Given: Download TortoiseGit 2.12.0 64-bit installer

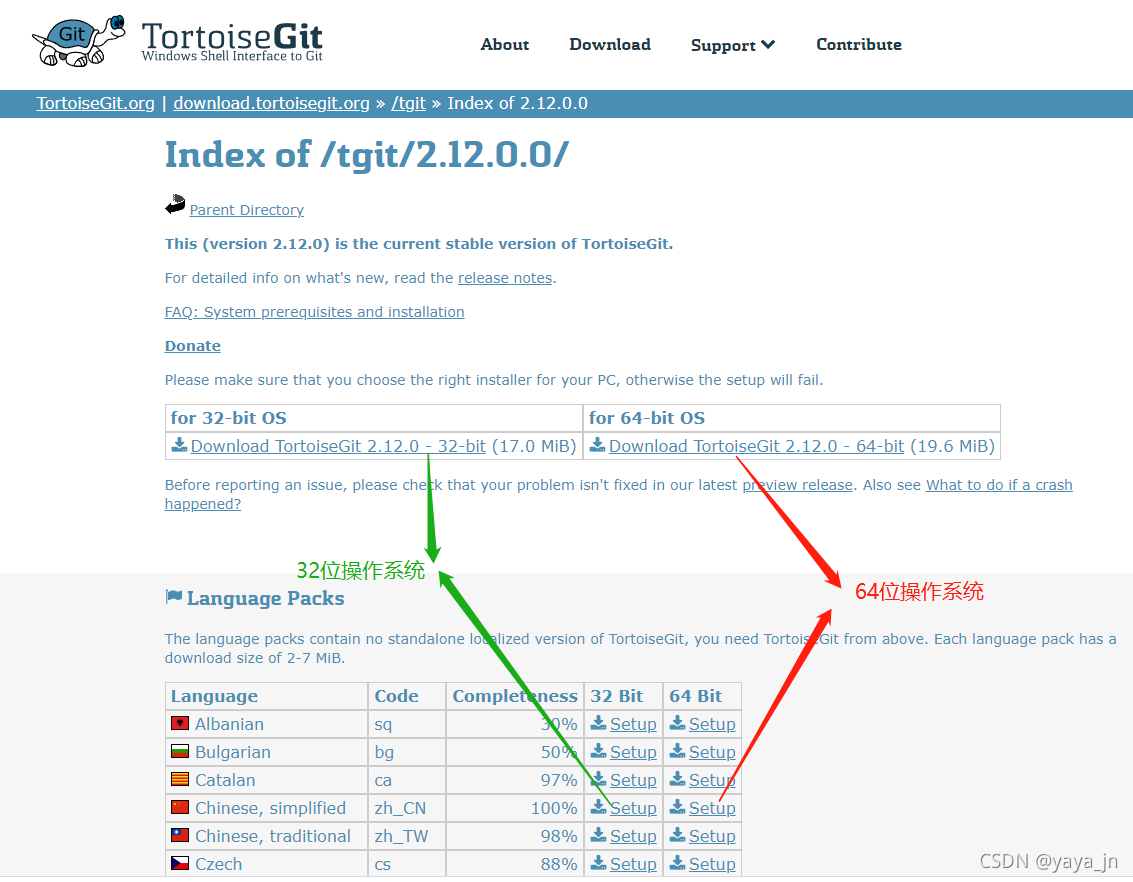Looking at the screenshot, I should (x=757, y=446).
